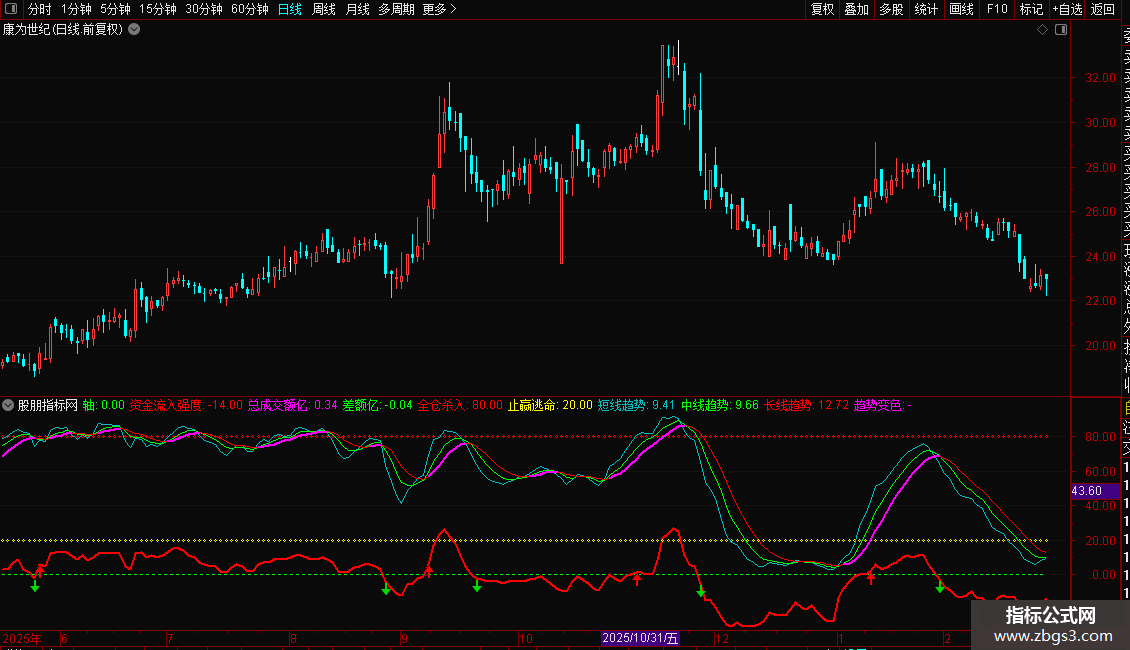This screenshot has width=1130, height=650.
Task: Switch to 分时 intraday view
Action: [x=40, y=9]
